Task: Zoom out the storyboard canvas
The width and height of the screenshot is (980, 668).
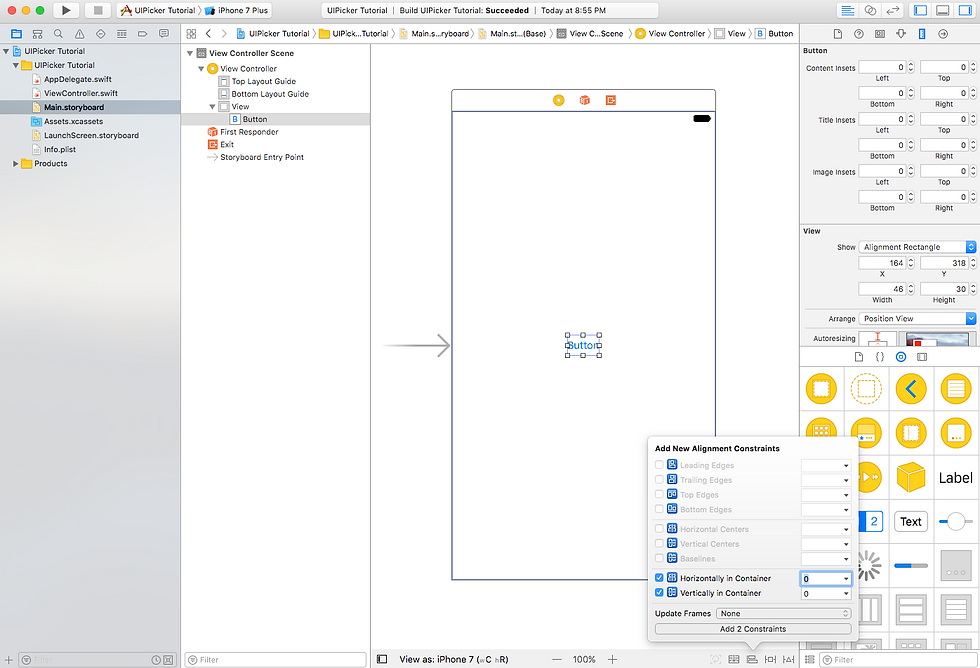Action: pos(557,659)
